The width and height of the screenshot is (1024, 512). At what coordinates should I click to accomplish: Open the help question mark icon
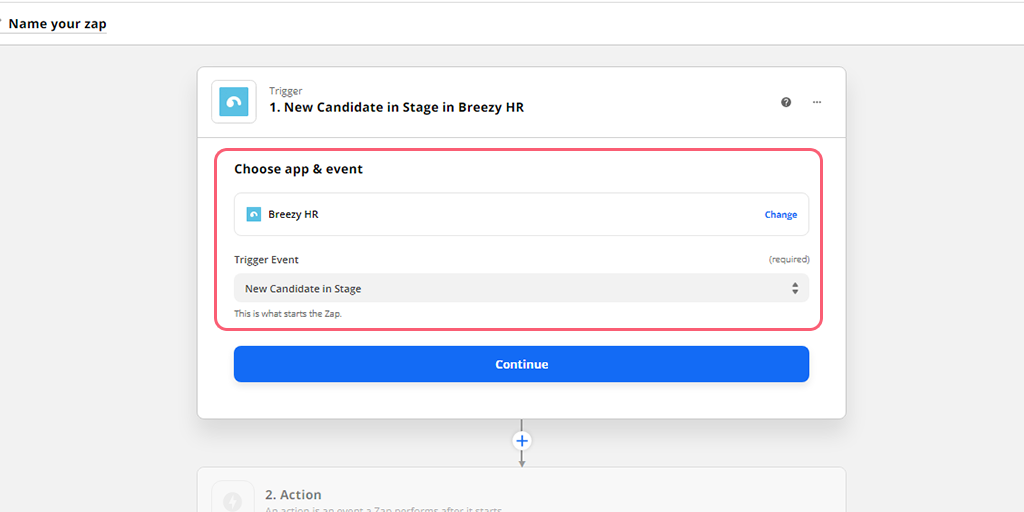pyautogui.click(x=786, y=102)
